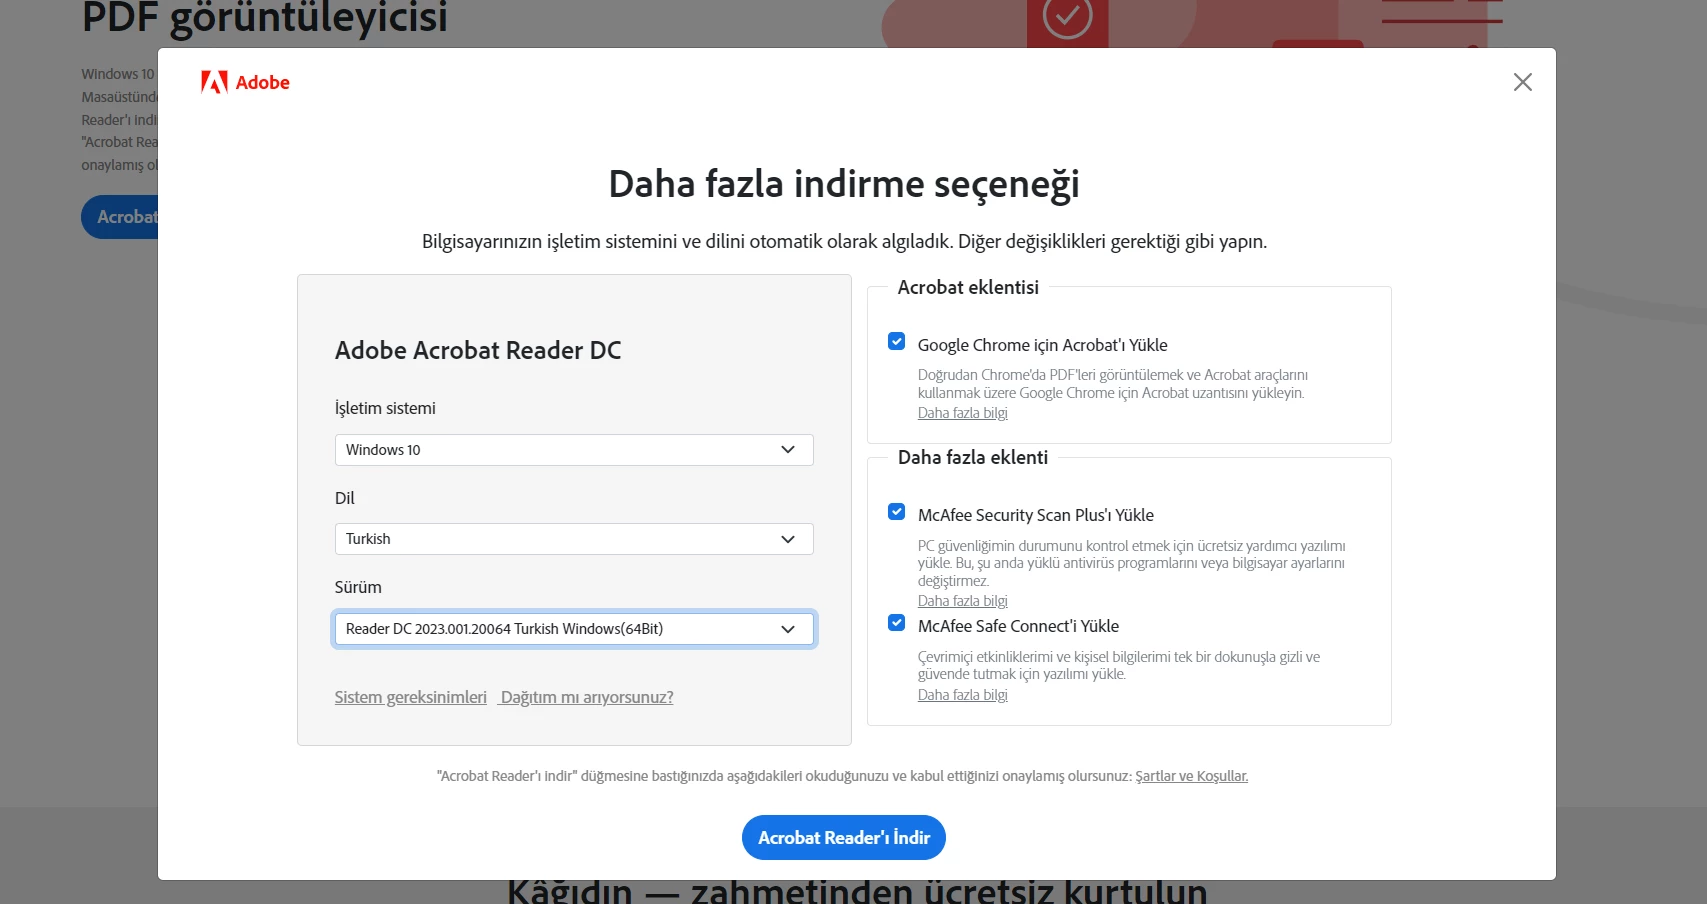Open the İşletim sistemi Windows 10 dropdown
1707x904 pixels.
[x=574, y=450]
